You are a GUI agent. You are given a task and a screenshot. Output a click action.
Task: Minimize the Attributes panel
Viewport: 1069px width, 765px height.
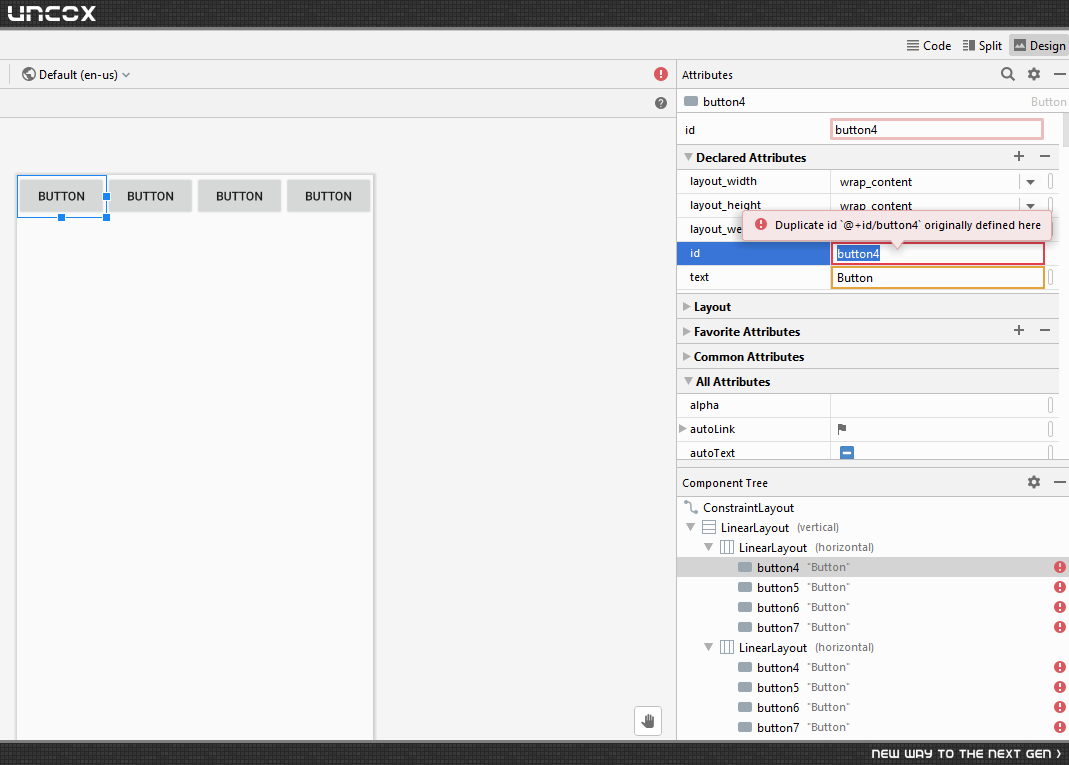click(x=1059, y=74)
